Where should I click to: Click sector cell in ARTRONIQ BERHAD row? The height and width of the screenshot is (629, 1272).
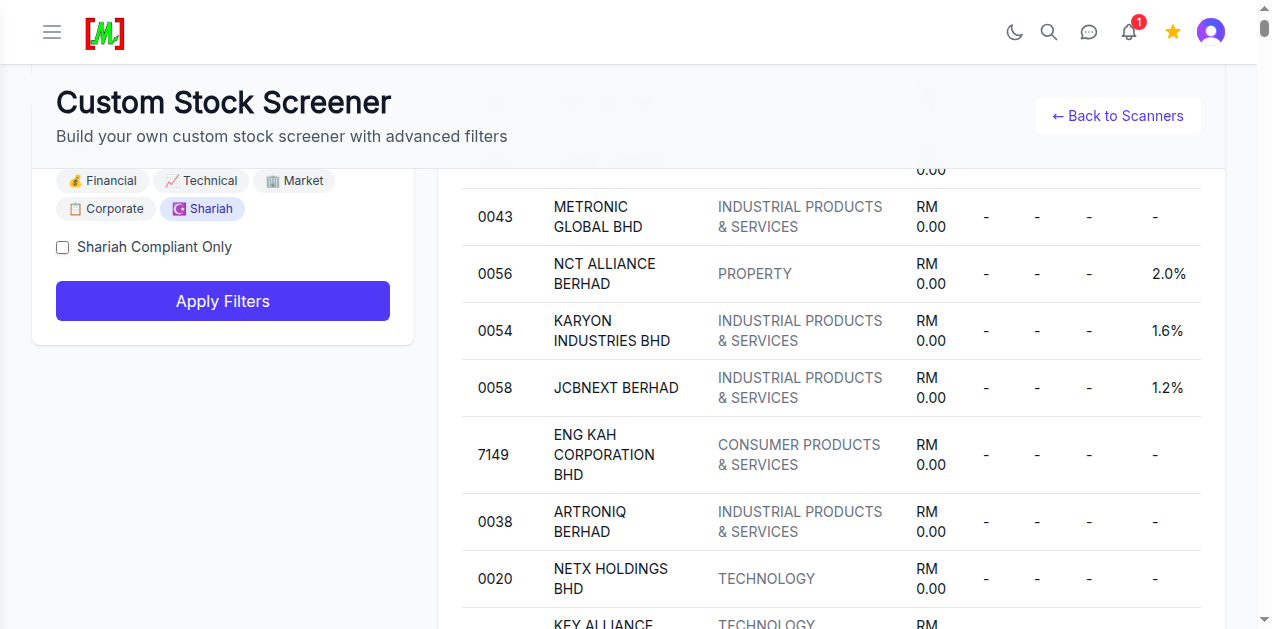pyautogui.click(x=800, y=522)
